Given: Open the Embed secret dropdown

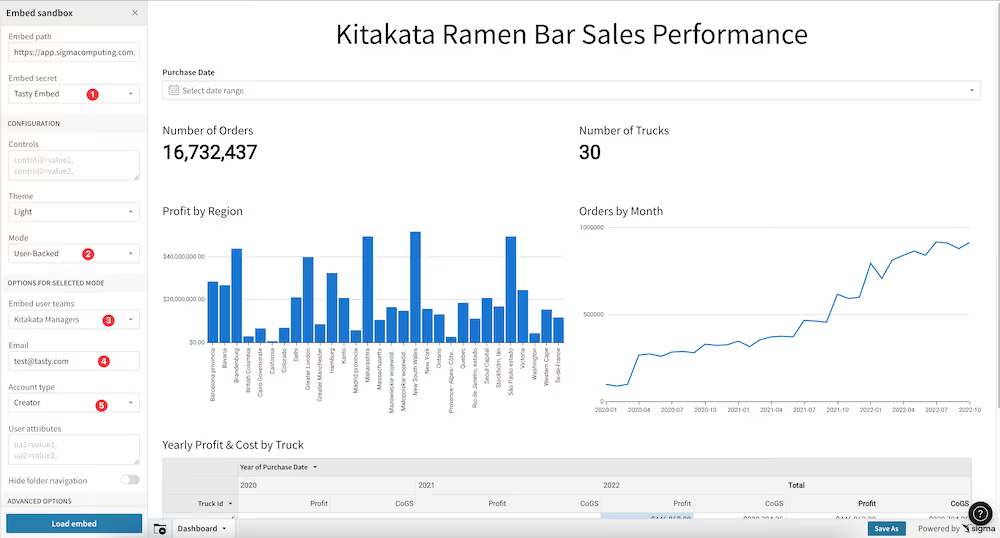Looking at the screenshot, I should click(74, 94).
